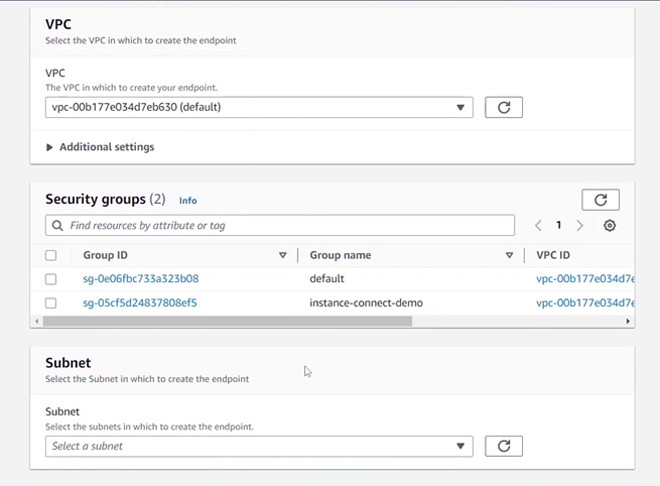Image resolution: width=660 pixels, height=486 pixels.
Task: Go to previous security groups page
Action: click(x=538, y=226)
